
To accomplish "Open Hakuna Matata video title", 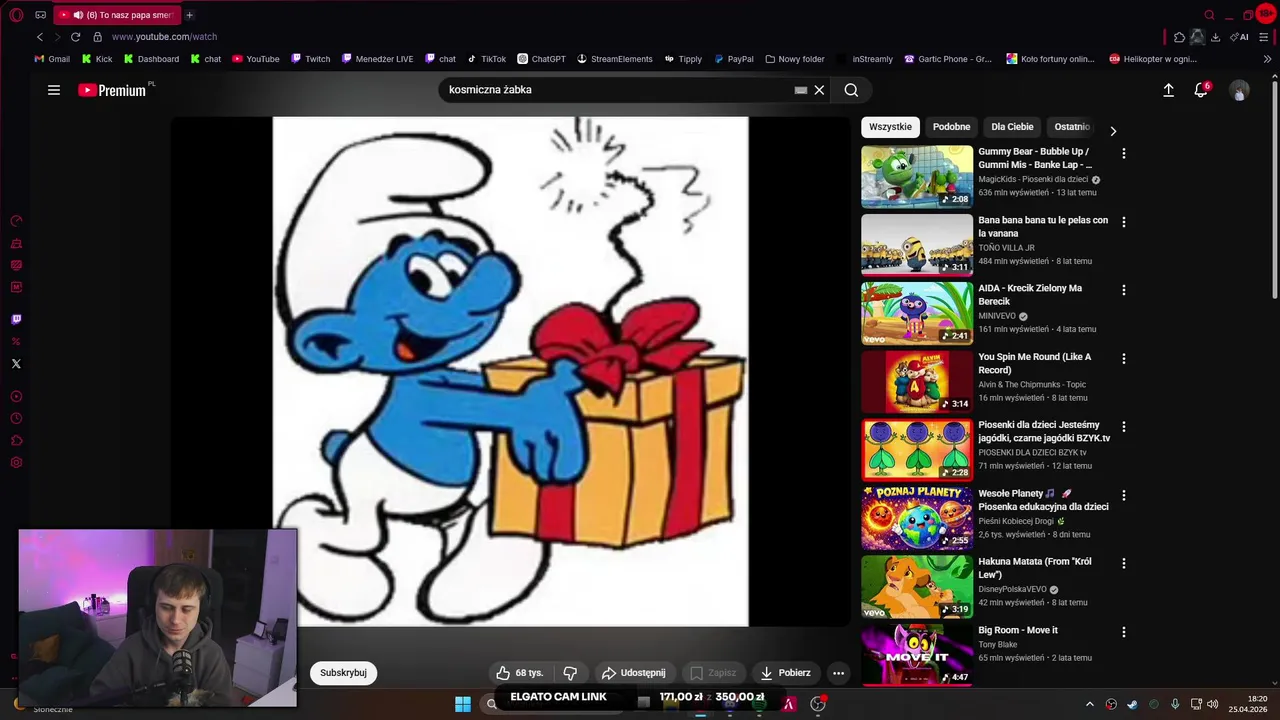I will coord(1034,568).
